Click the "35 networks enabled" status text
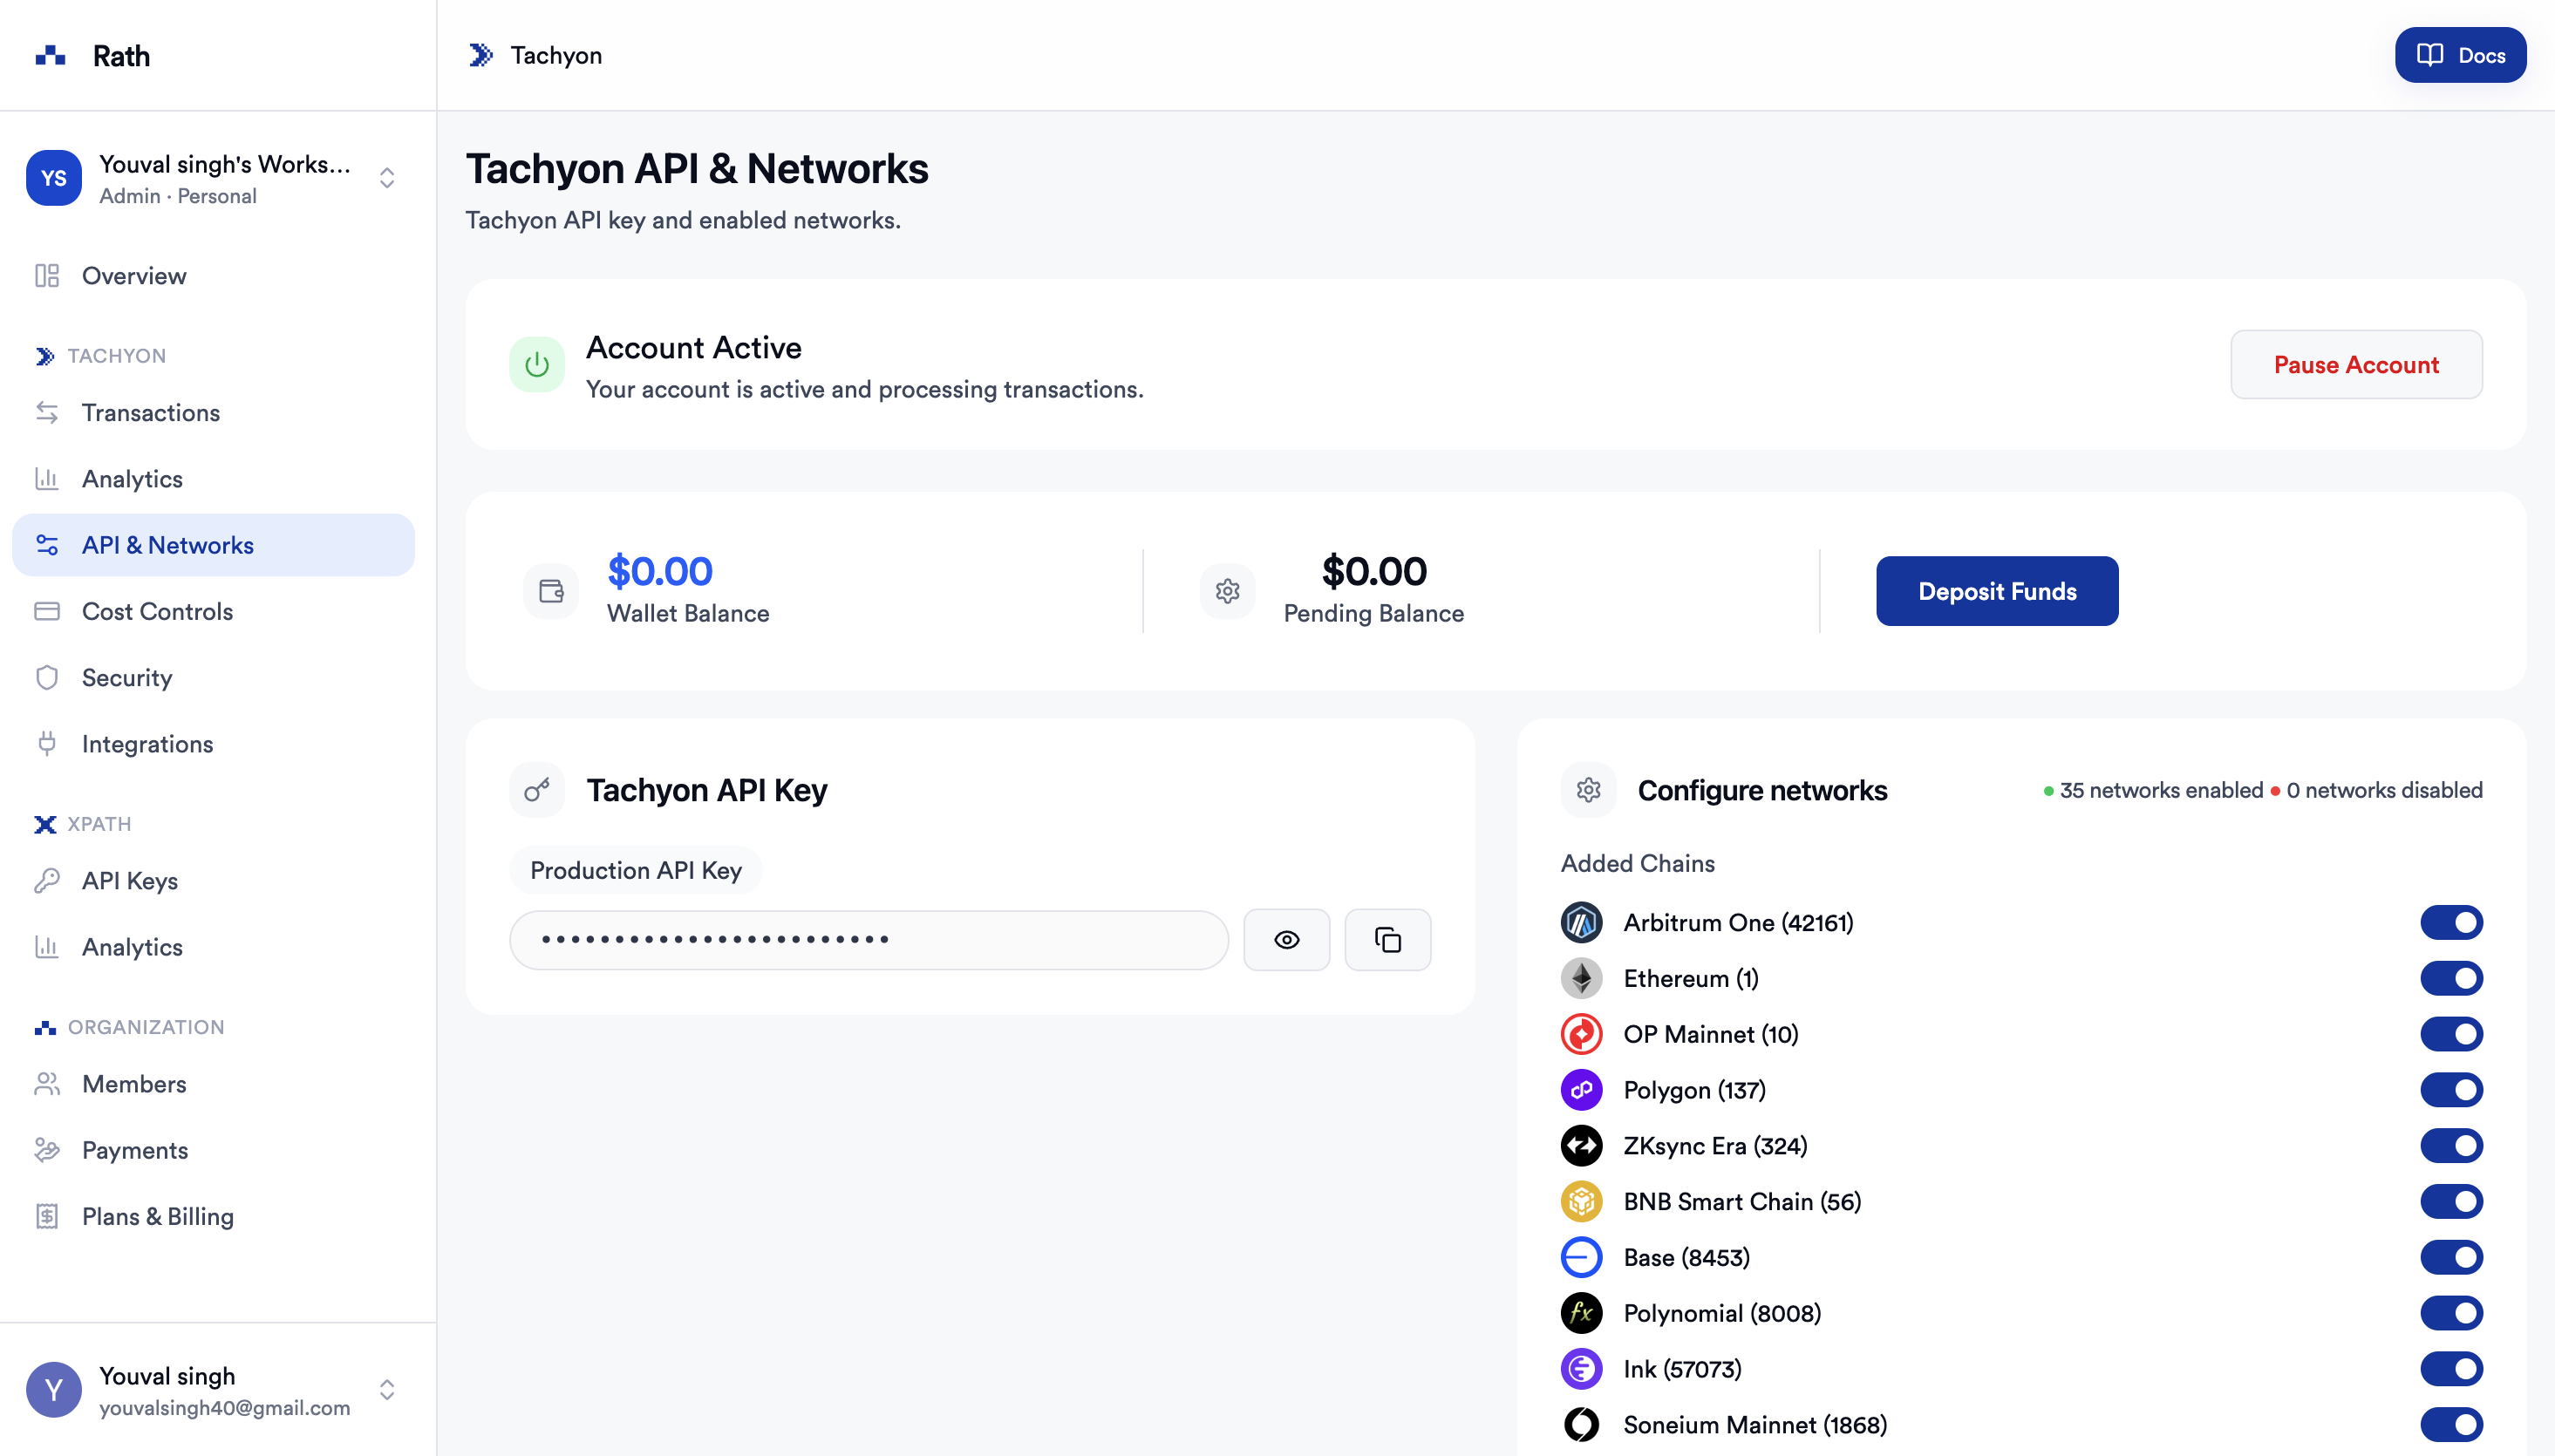2555x1456 pixels. (x=2161, y=790)
